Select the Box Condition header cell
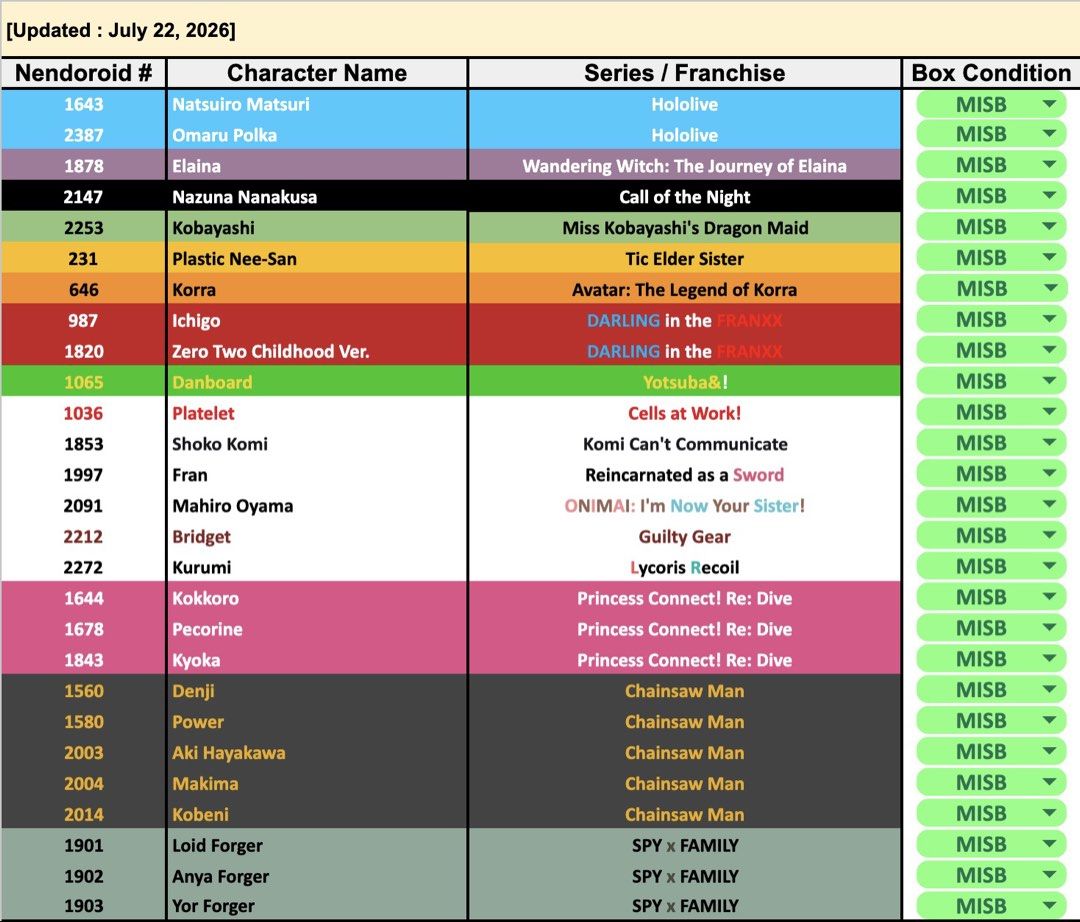Image resolution: width=1080 pixels, height=922 pixels. (x=991, y=73)
